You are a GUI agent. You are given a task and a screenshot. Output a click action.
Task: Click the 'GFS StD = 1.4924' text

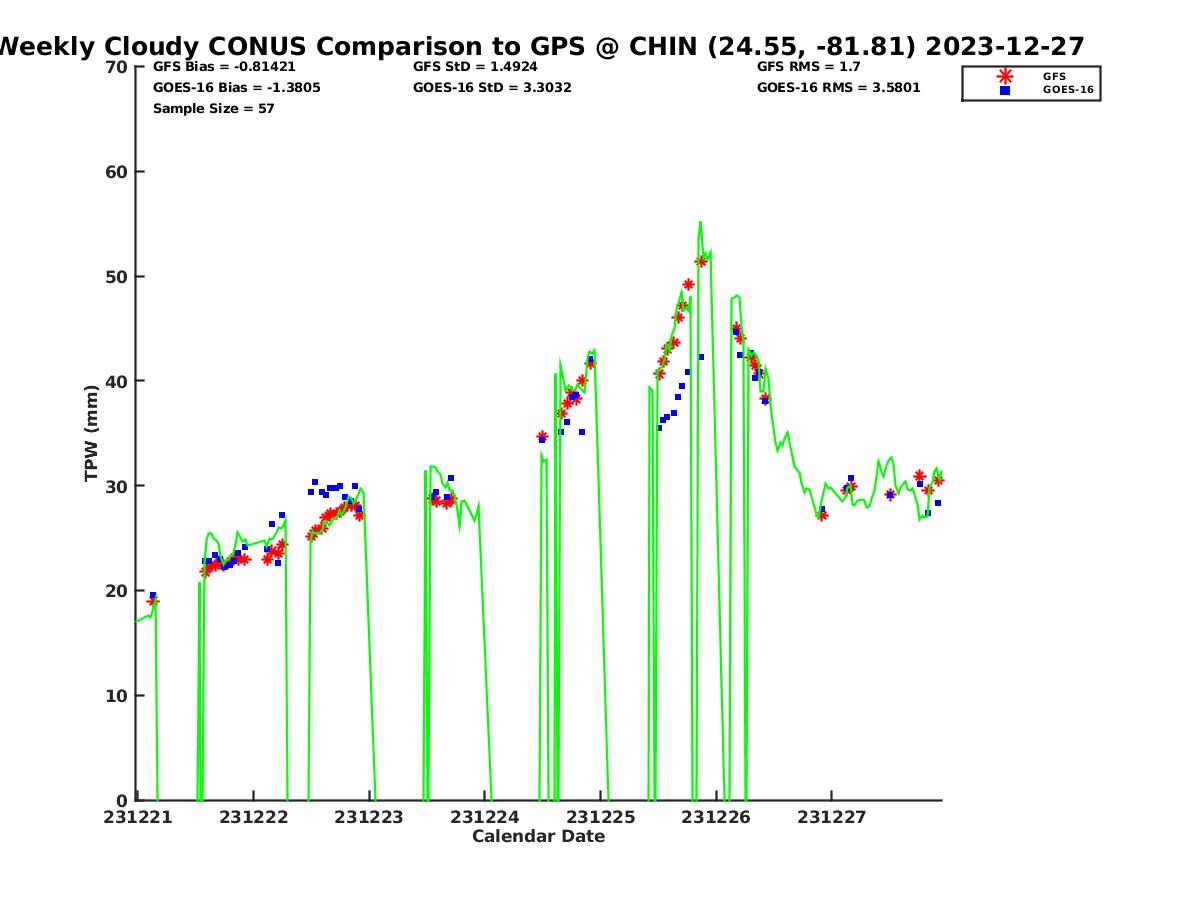click(475, 67)
